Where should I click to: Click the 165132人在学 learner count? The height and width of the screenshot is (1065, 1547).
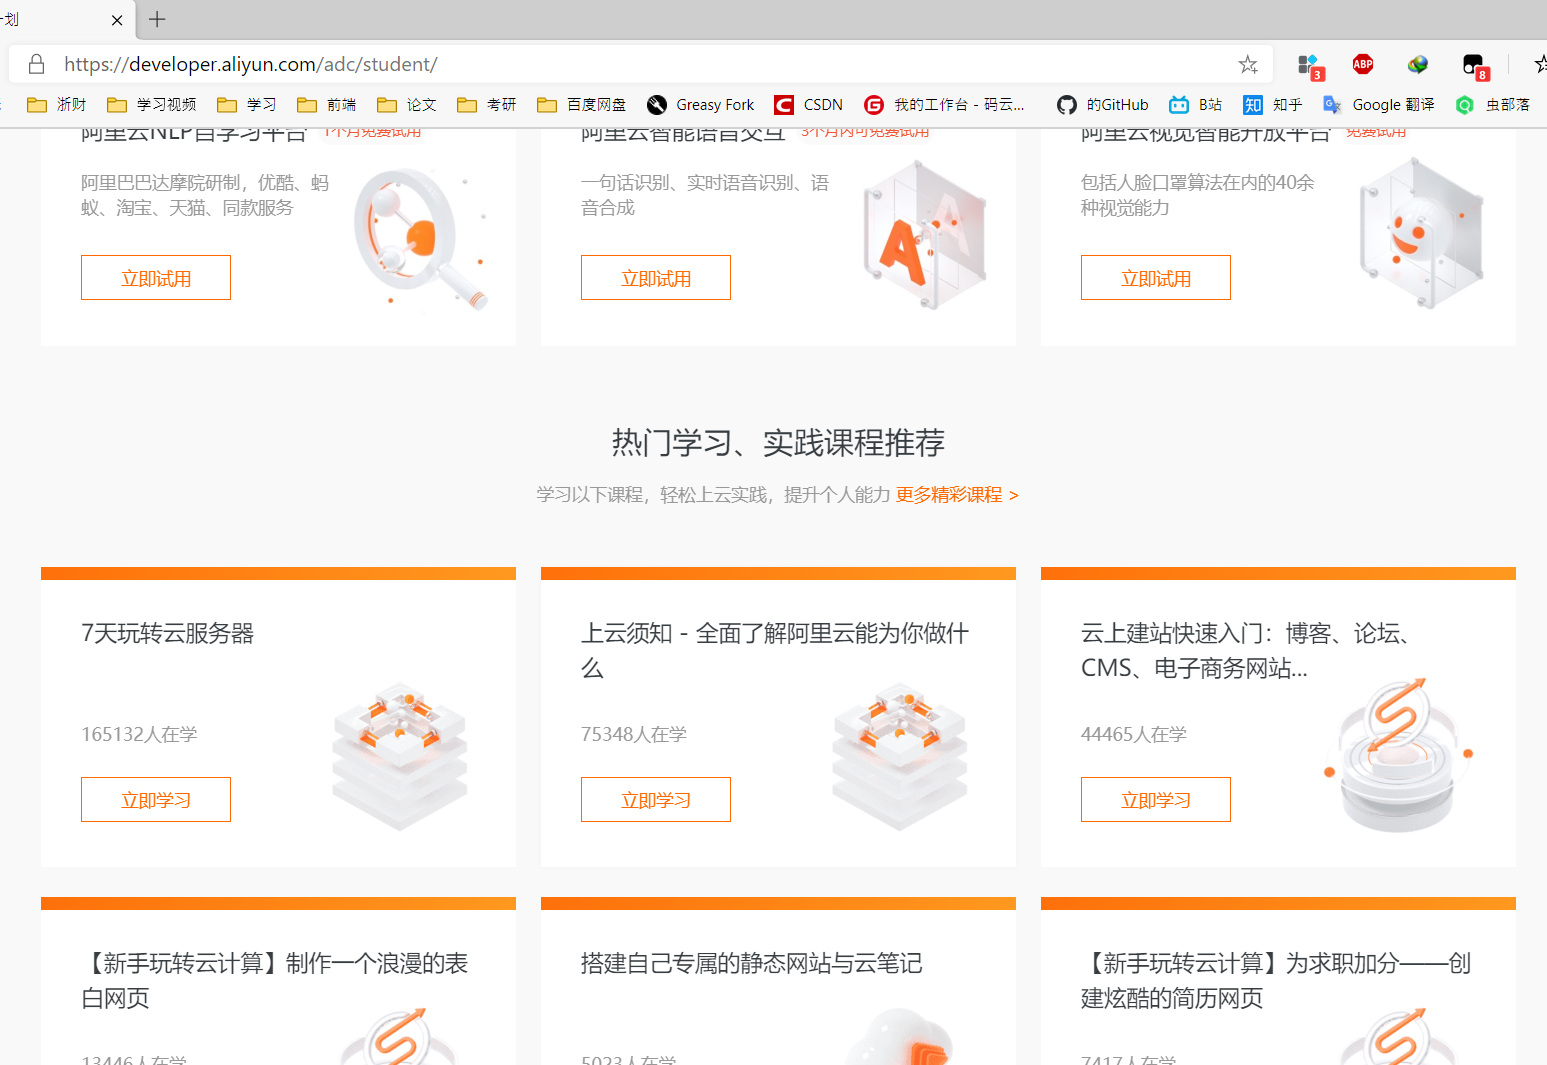pos(139,735)
